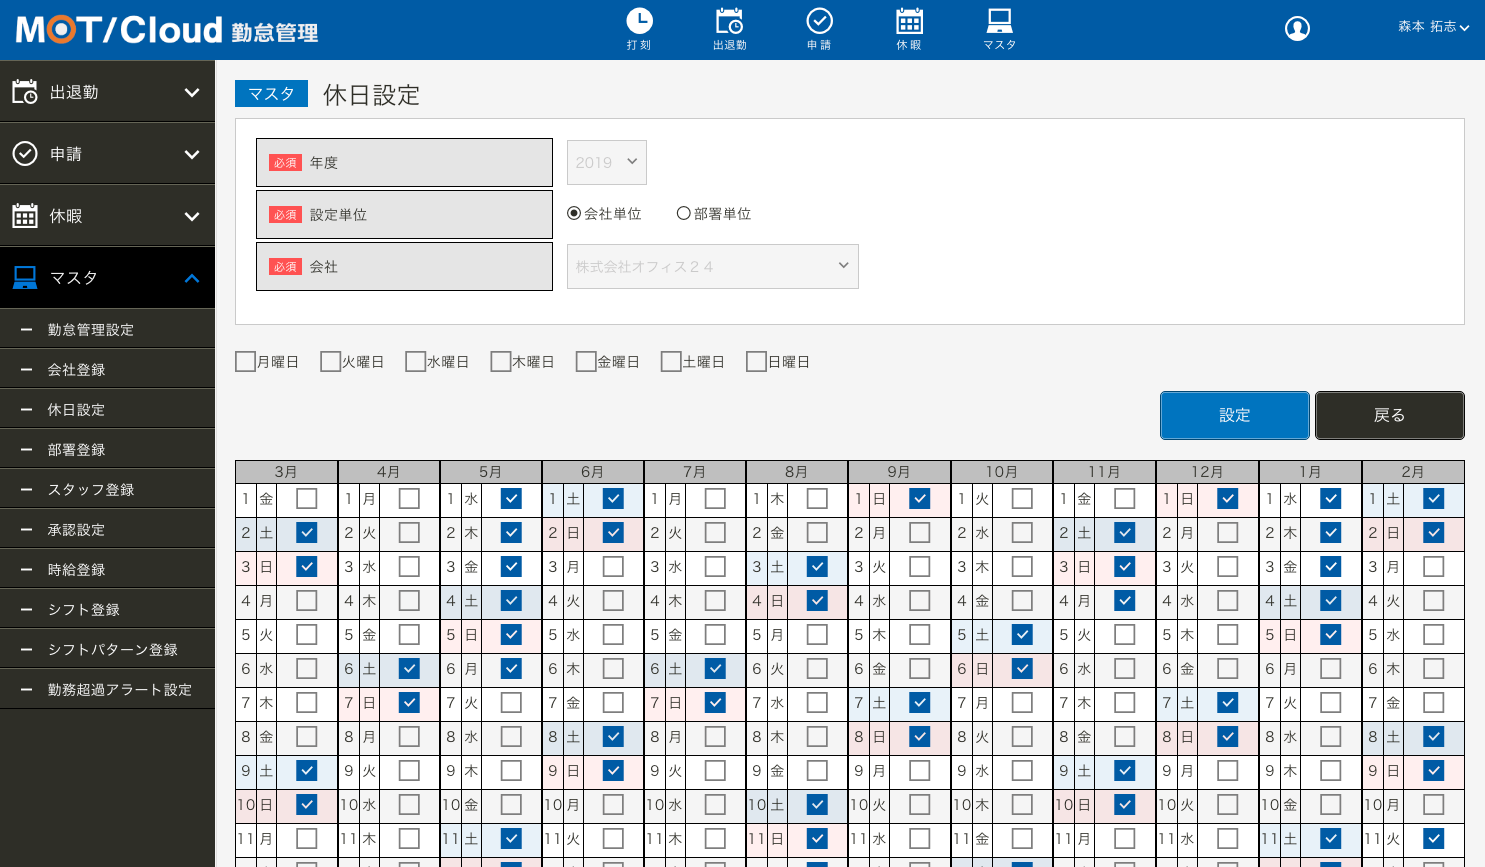
Task: Click the 申請 checkmark icon in header
Action: 819,22
